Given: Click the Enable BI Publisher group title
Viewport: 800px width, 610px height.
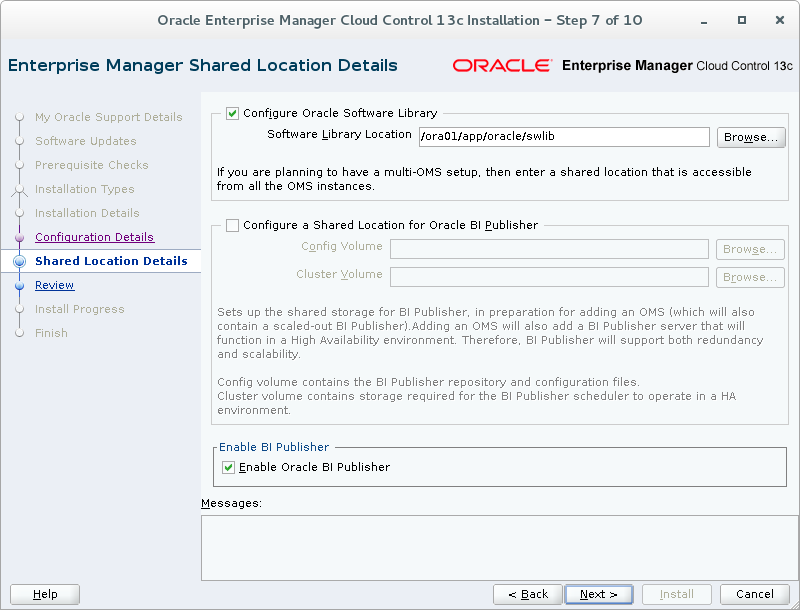Looking at the screenshot, I should (x=274, y=447).
